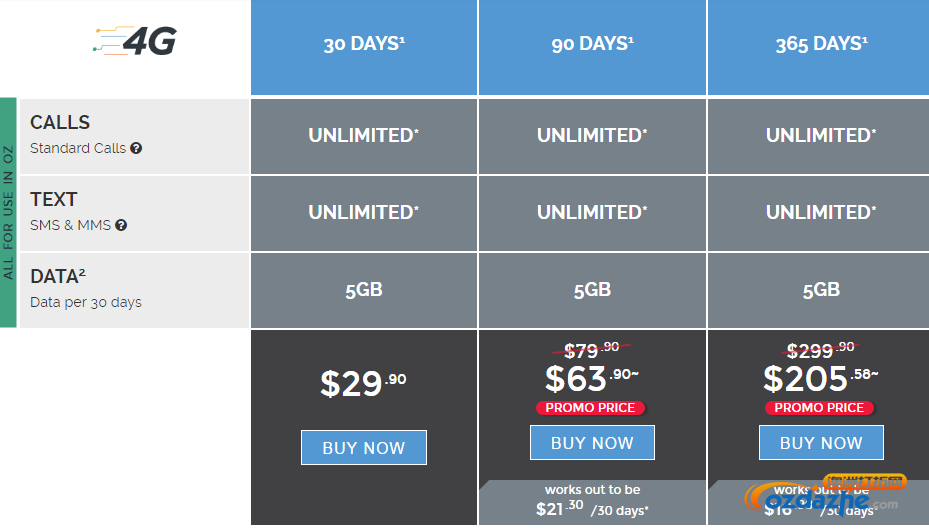929x529 pixels.
Task: Click the 365-day PROMO PRICE badge
Action: pyautogui.click(x=819, y=408)
